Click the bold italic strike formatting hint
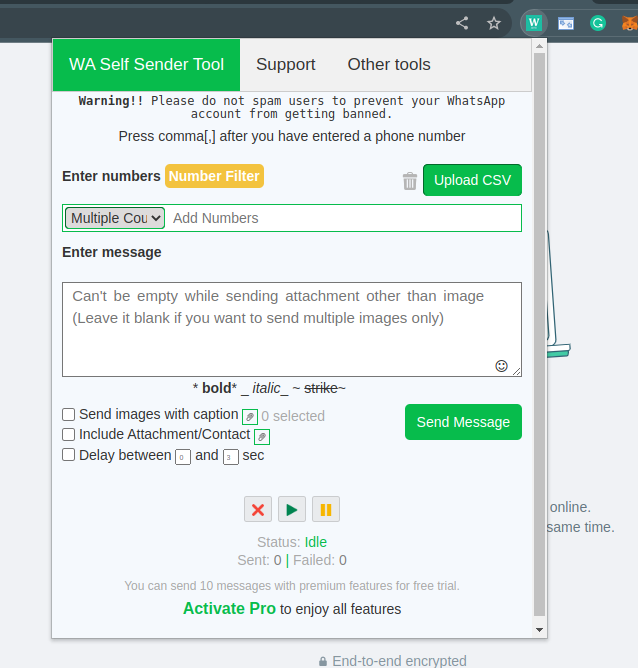The width and height of the screenshot is (638, 668). pyautogui.click(x=269, y=389)
